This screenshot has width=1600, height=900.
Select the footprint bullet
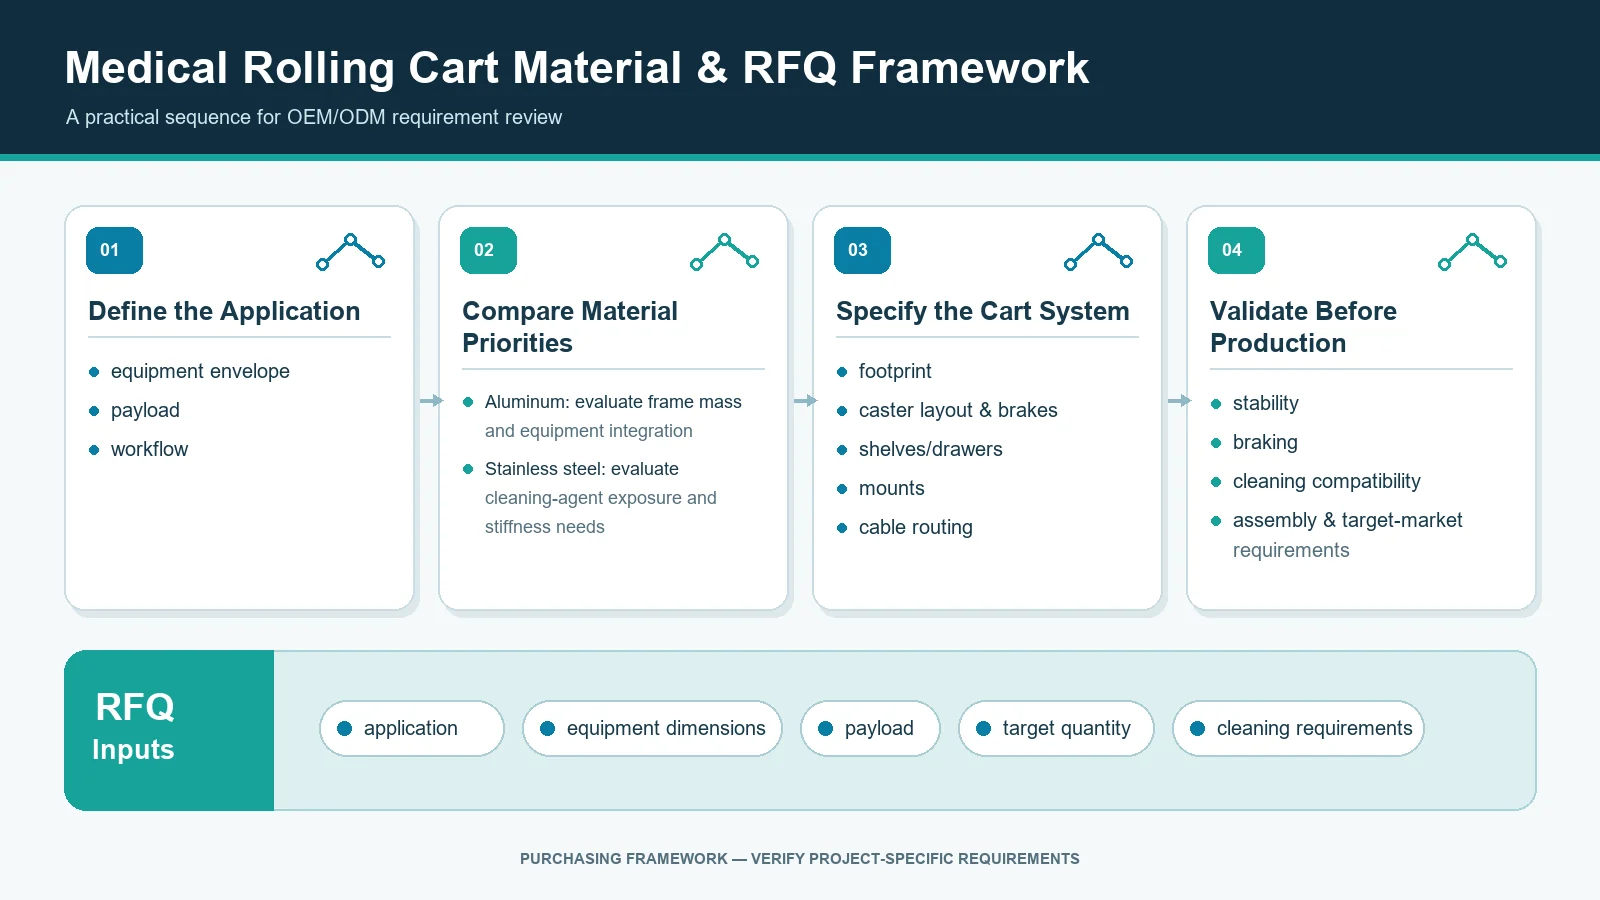click(884, 371)
